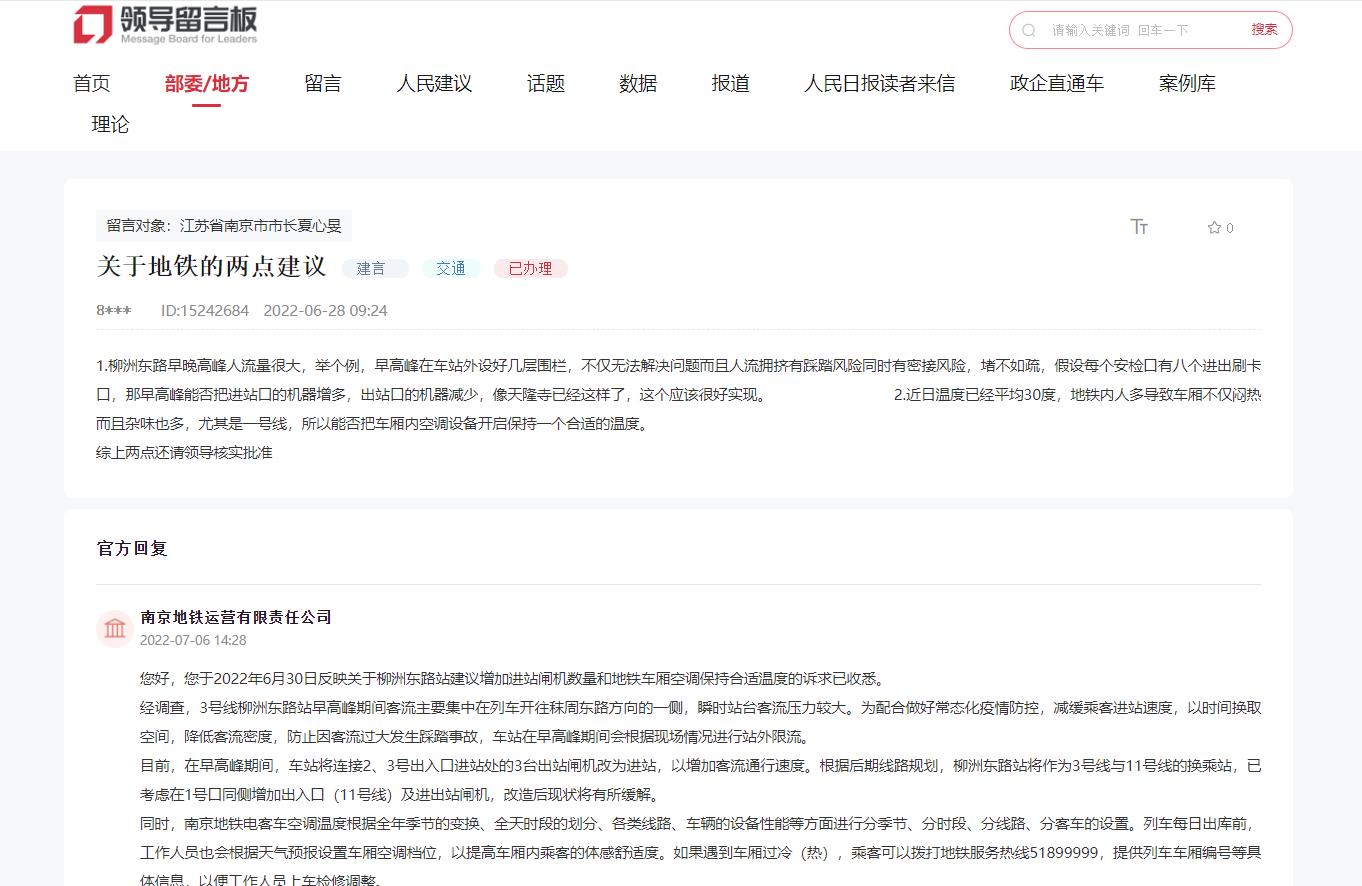Viewport: 1362px width, 886px height.
Task: Open 人民日报读者来信 in navigation
Action: (x=879, y=84)
